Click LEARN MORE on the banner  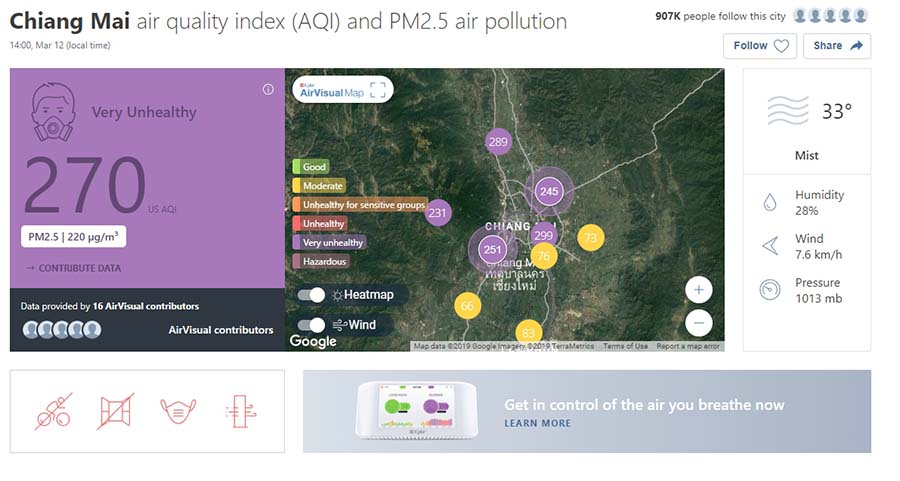[538, 424]
